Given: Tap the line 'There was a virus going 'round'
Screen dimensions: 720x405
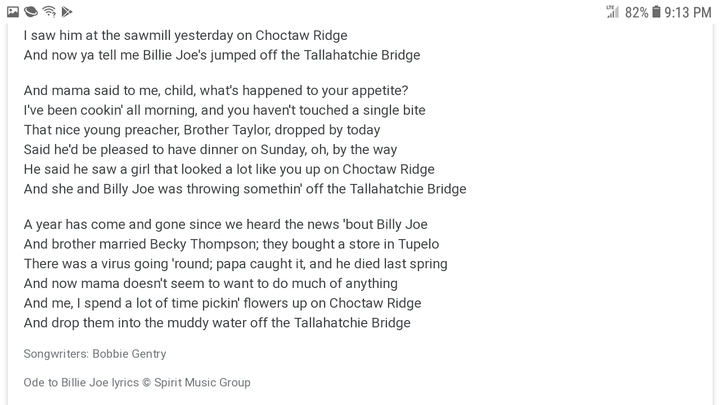Looking at the screenshot, I should pos(236,264).
